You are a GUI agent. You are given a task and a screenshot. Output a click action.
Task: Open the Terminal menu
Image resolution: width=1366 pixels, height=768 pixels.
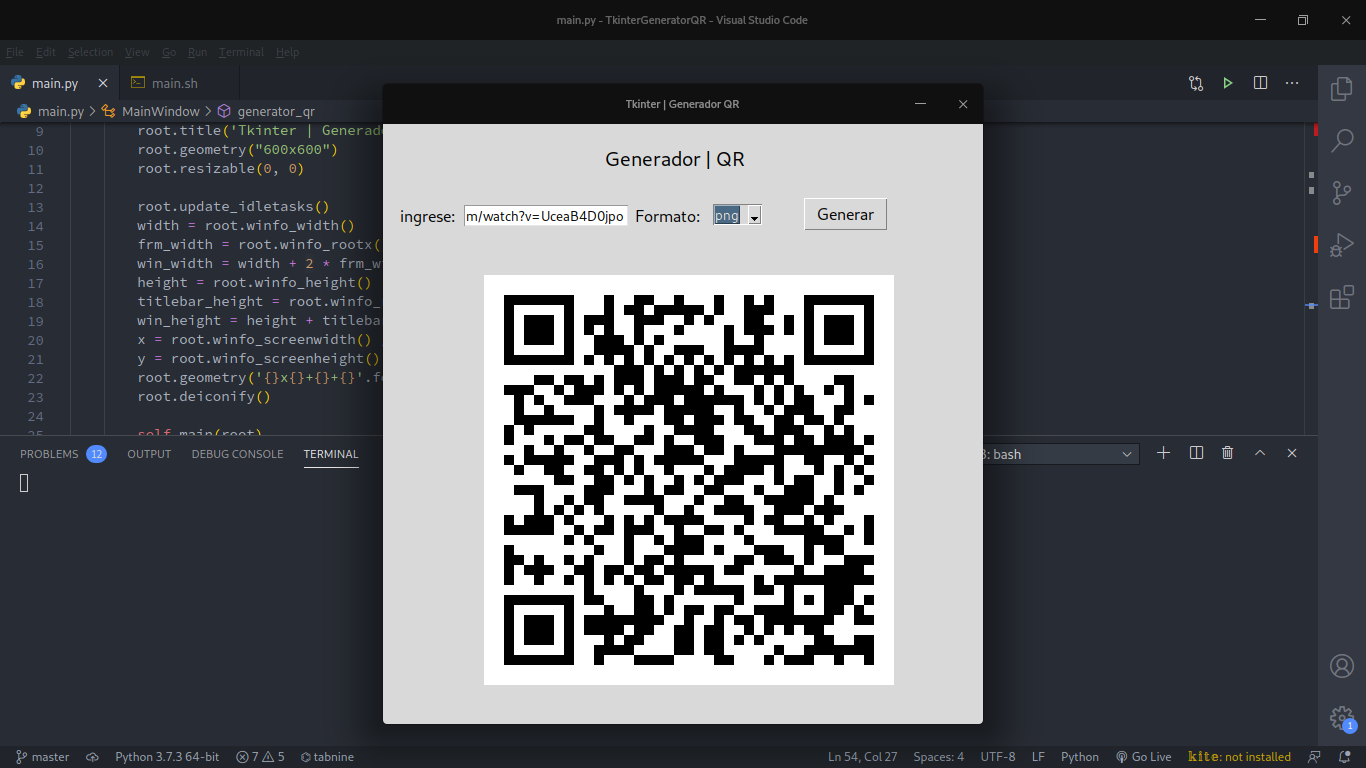pyautogui.click(x=242, y=52)
